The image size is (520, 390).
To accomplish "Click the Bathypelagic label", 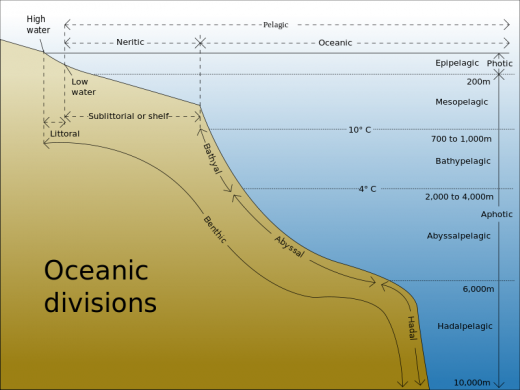I will click(463, 161).
